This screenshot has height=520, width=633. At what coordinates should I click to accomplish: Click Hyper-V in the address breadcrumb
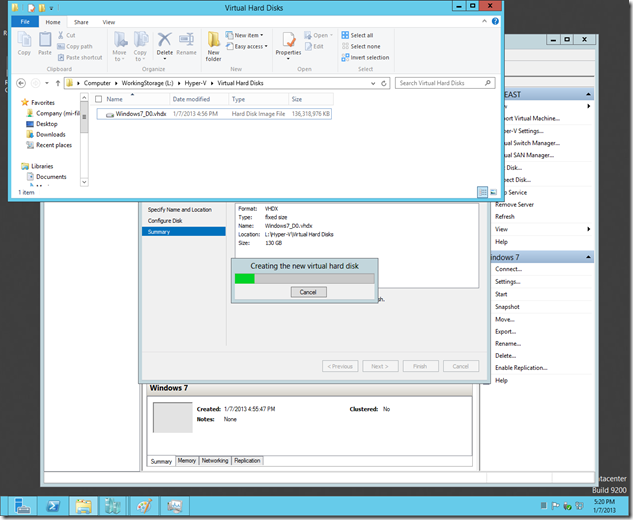coord(195,83)
